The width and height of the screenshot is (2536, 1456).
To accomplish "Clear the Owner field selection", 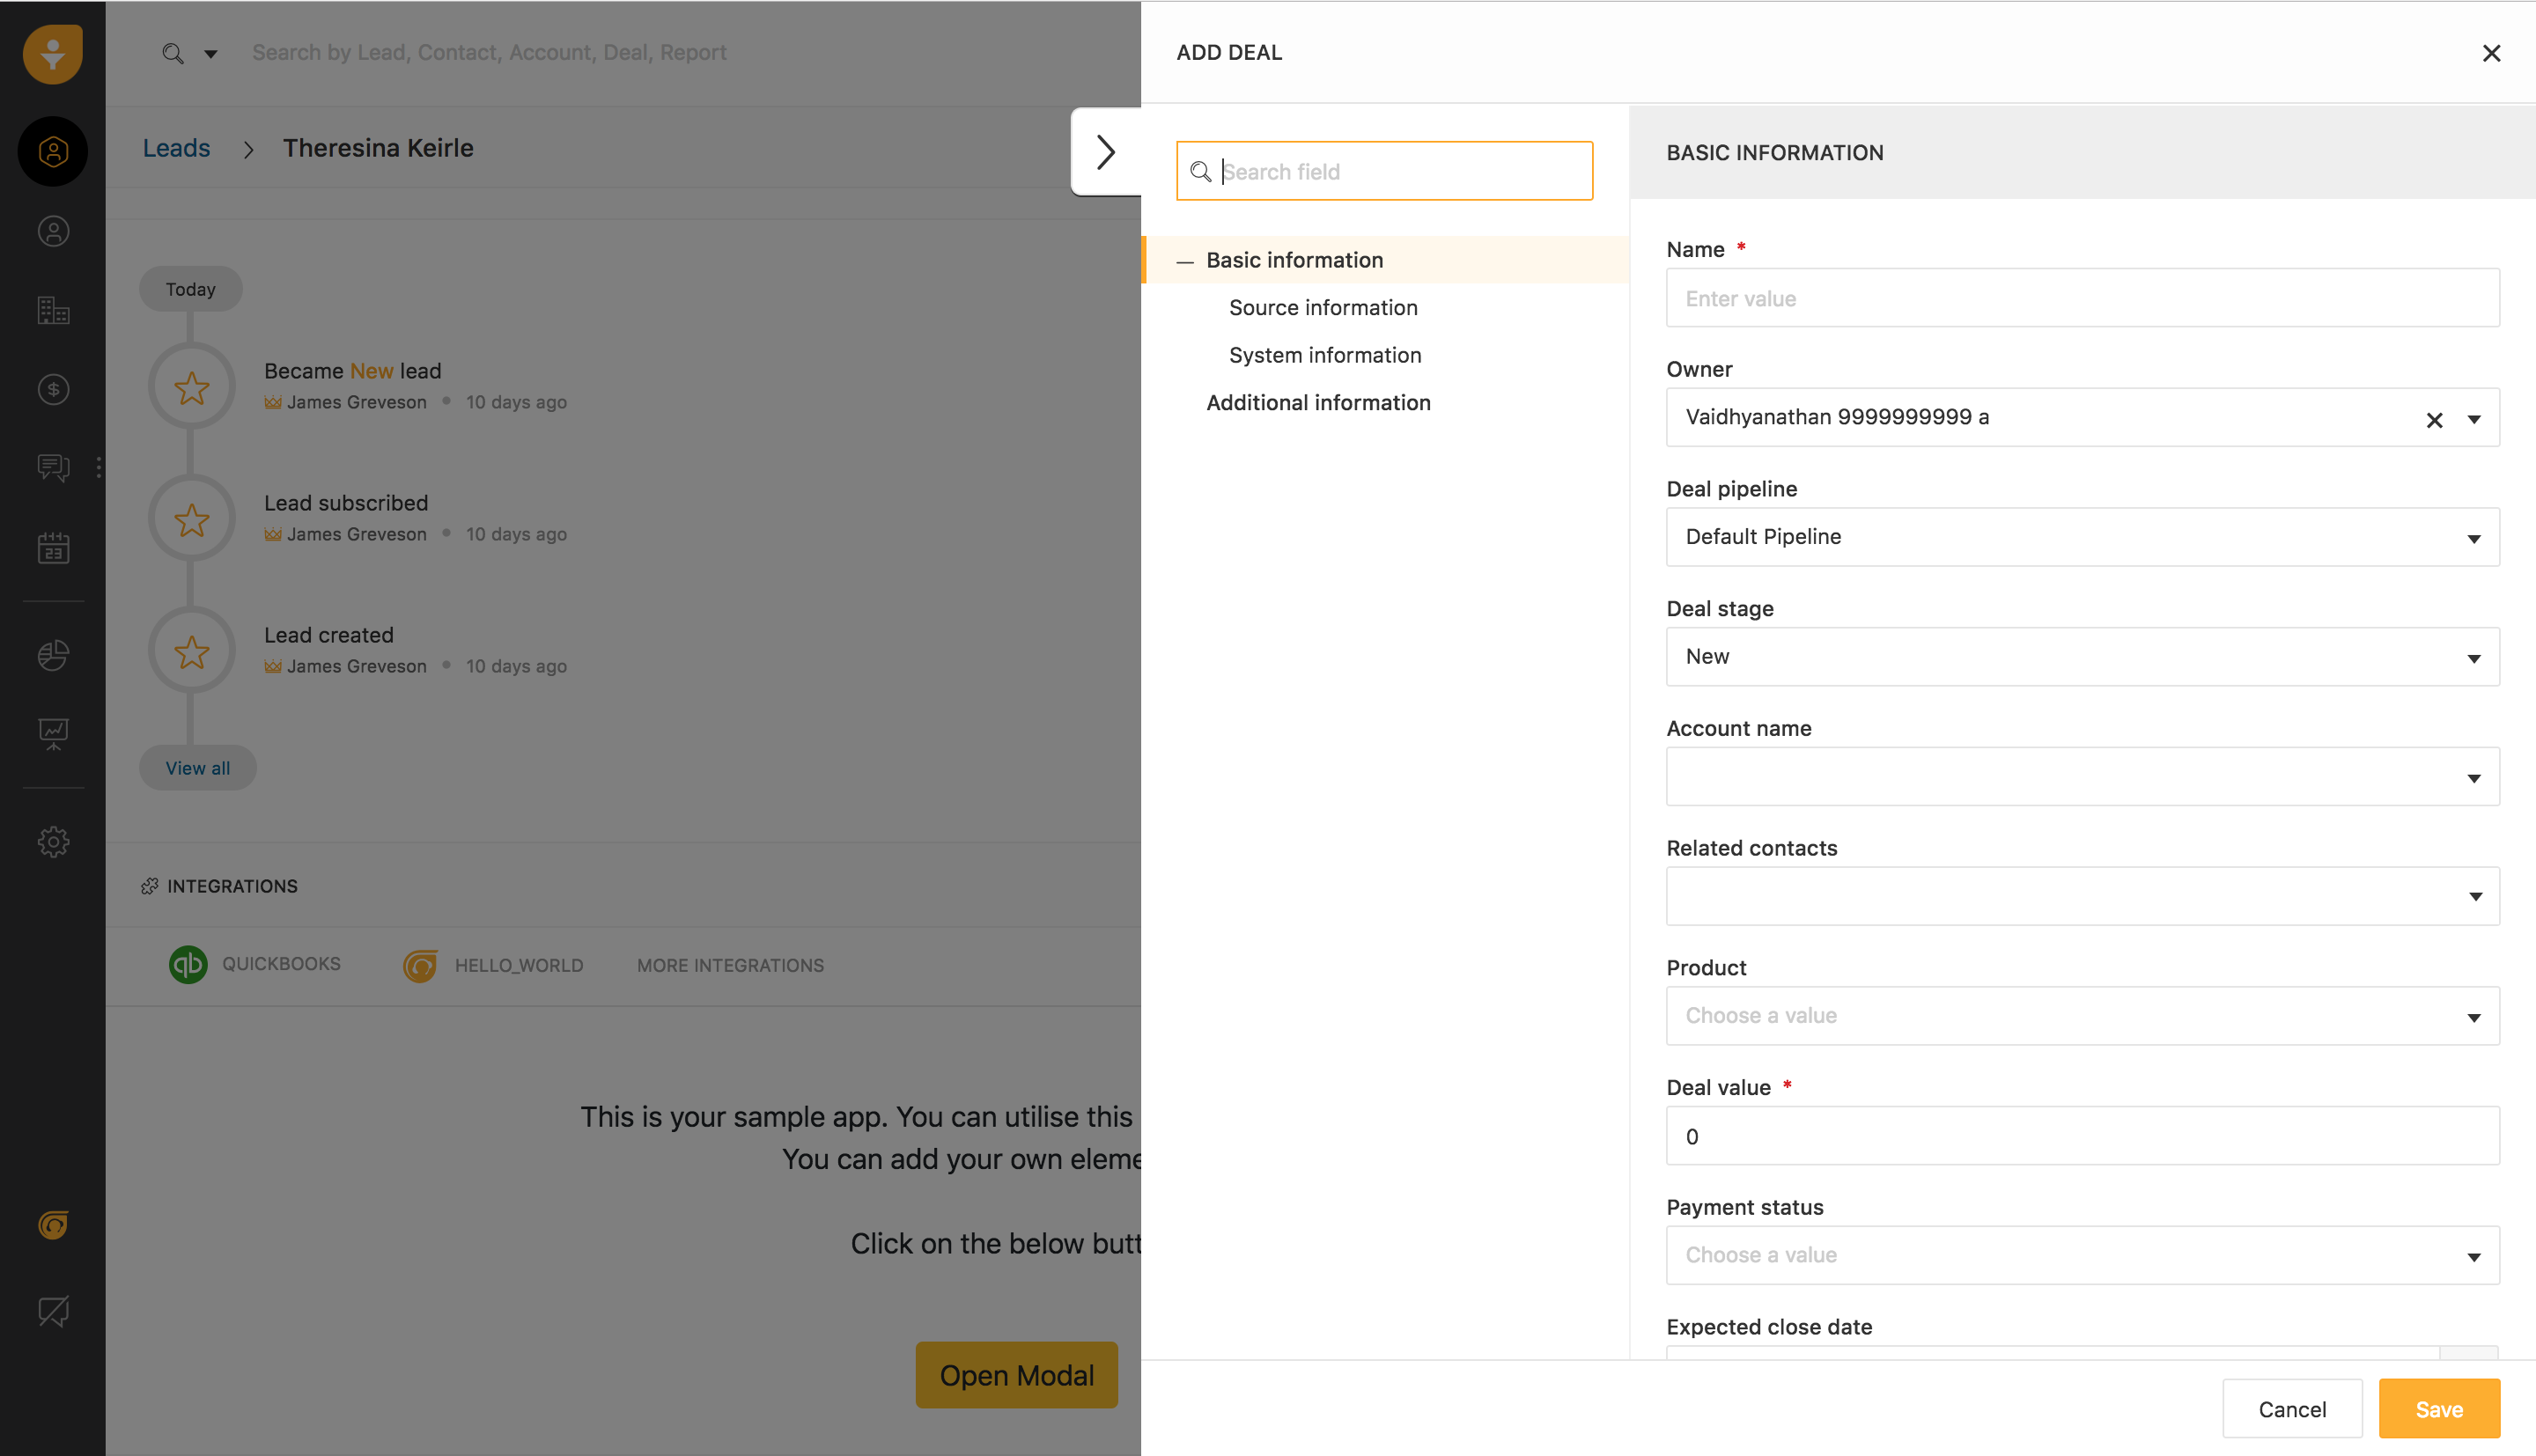I will (2434, 420).
